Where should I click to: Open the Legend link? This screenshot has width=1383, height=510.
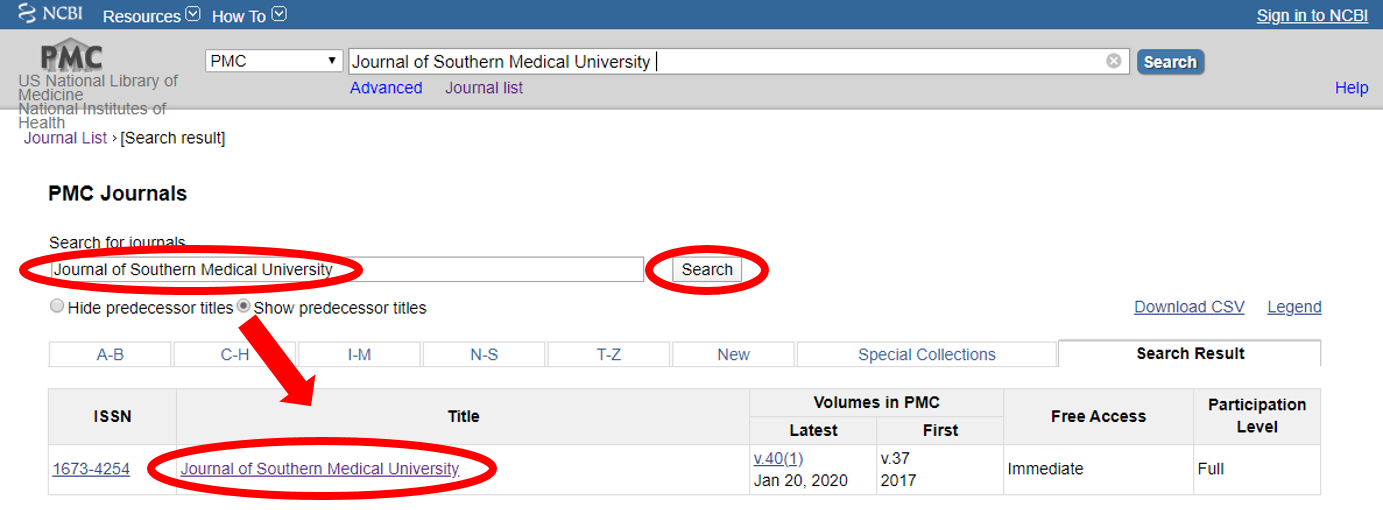[1294, 307]
